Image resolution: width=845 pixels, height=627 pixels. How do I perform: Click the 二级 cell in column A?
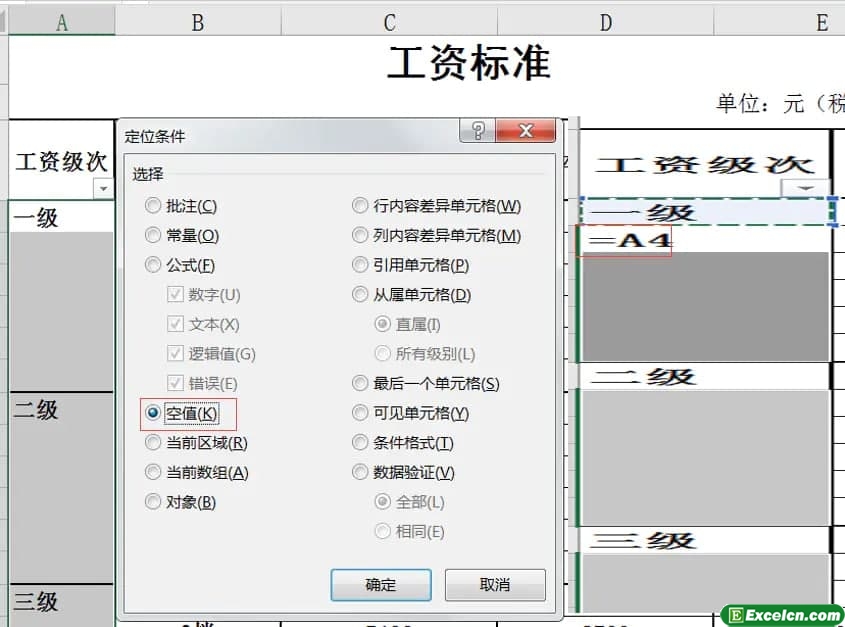coord(61,409)
